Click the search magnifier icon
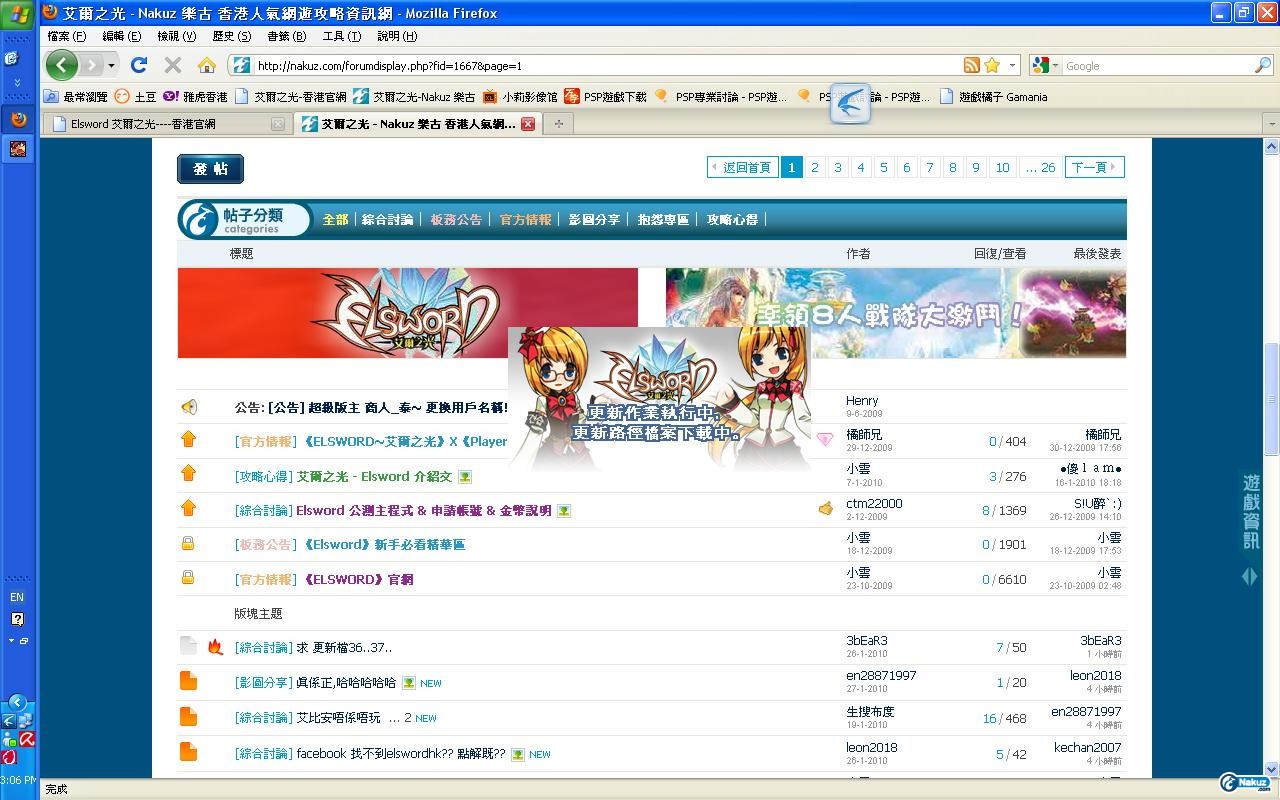 pos(1263,65)
